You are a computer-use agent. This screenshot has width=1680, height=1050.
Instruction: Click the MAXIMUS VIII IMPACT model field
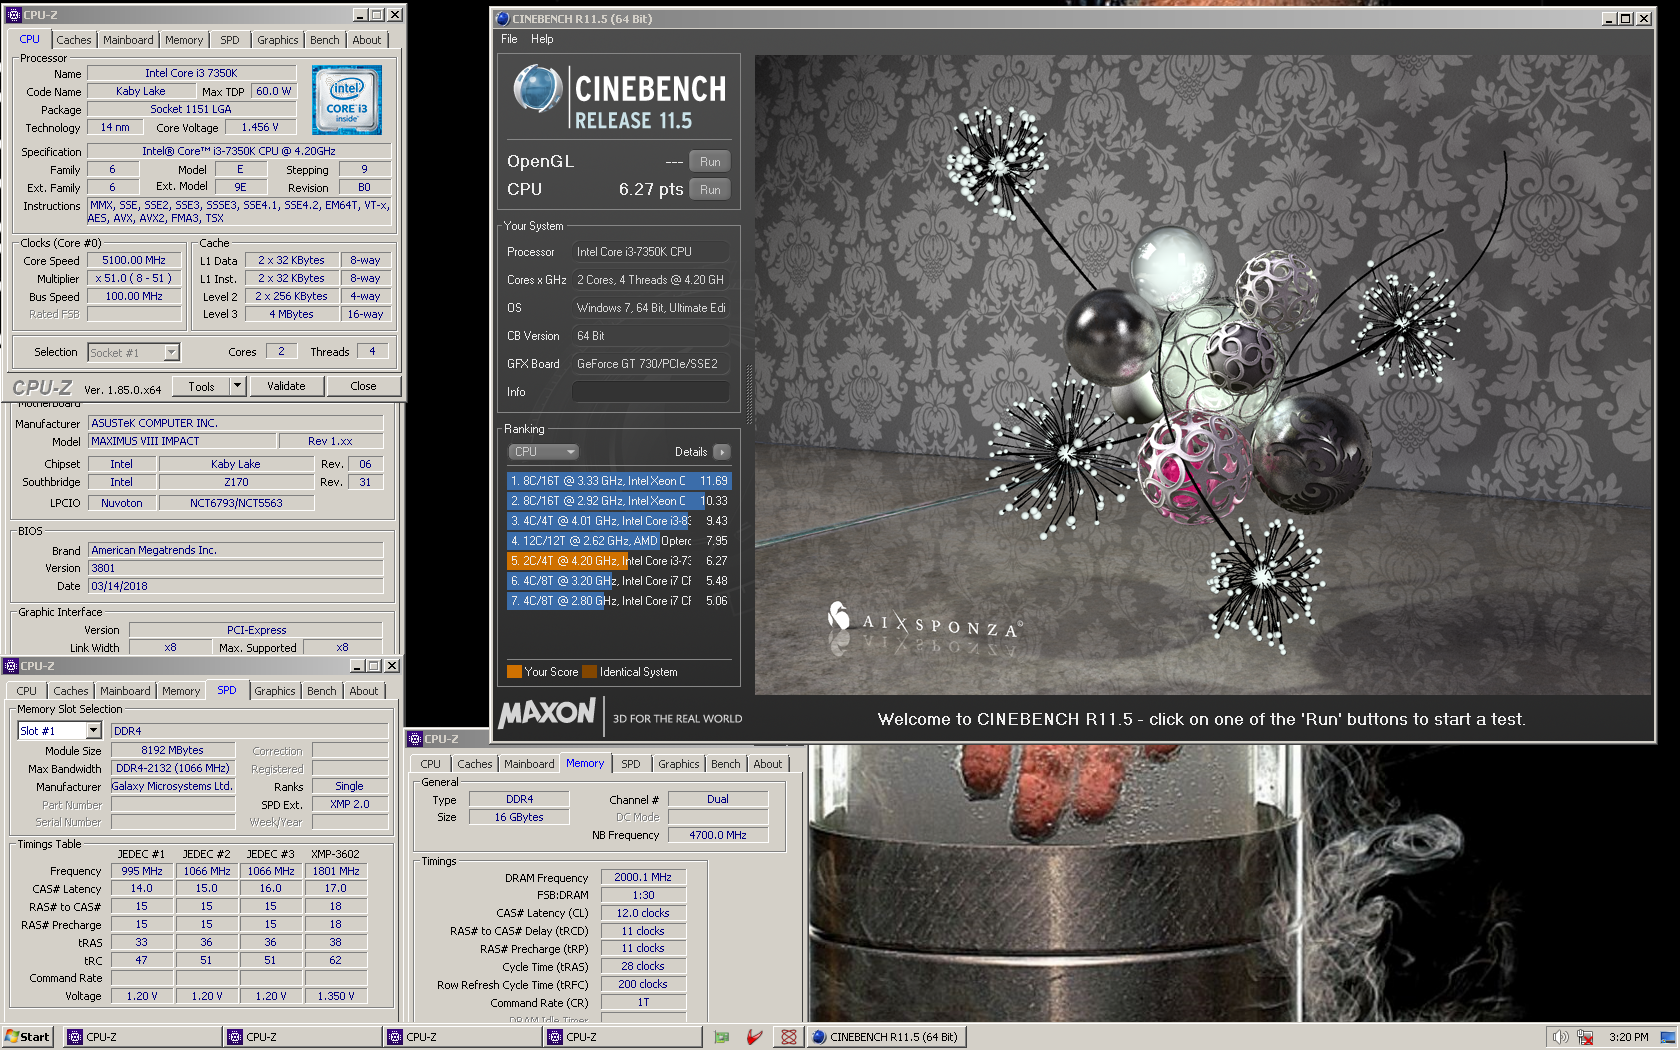coord(182,441)
